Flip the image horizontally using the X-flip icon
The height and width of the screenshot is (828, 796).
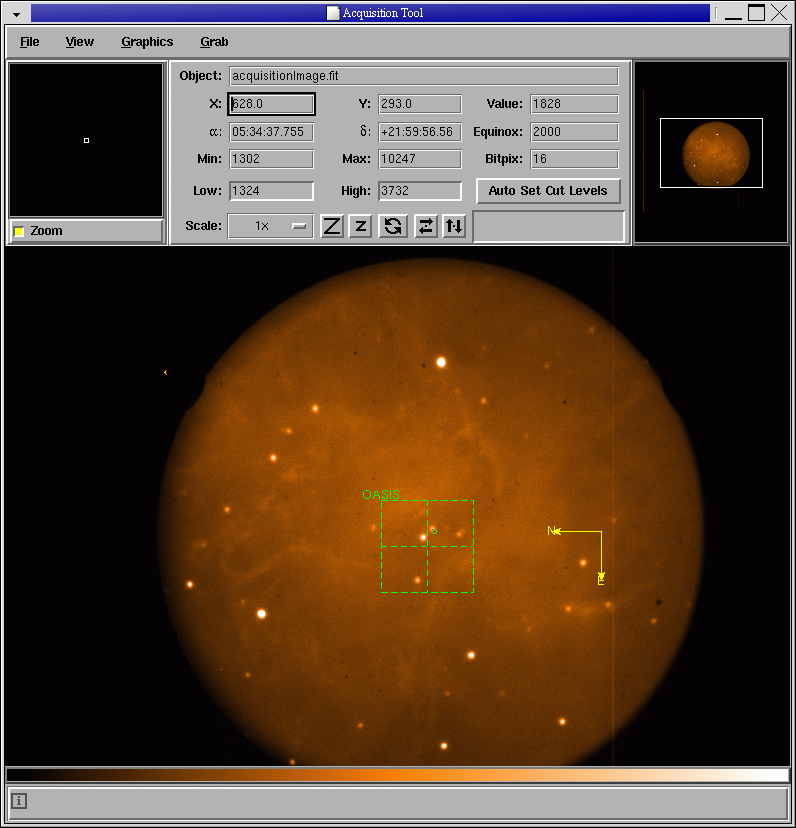(426, 226)
